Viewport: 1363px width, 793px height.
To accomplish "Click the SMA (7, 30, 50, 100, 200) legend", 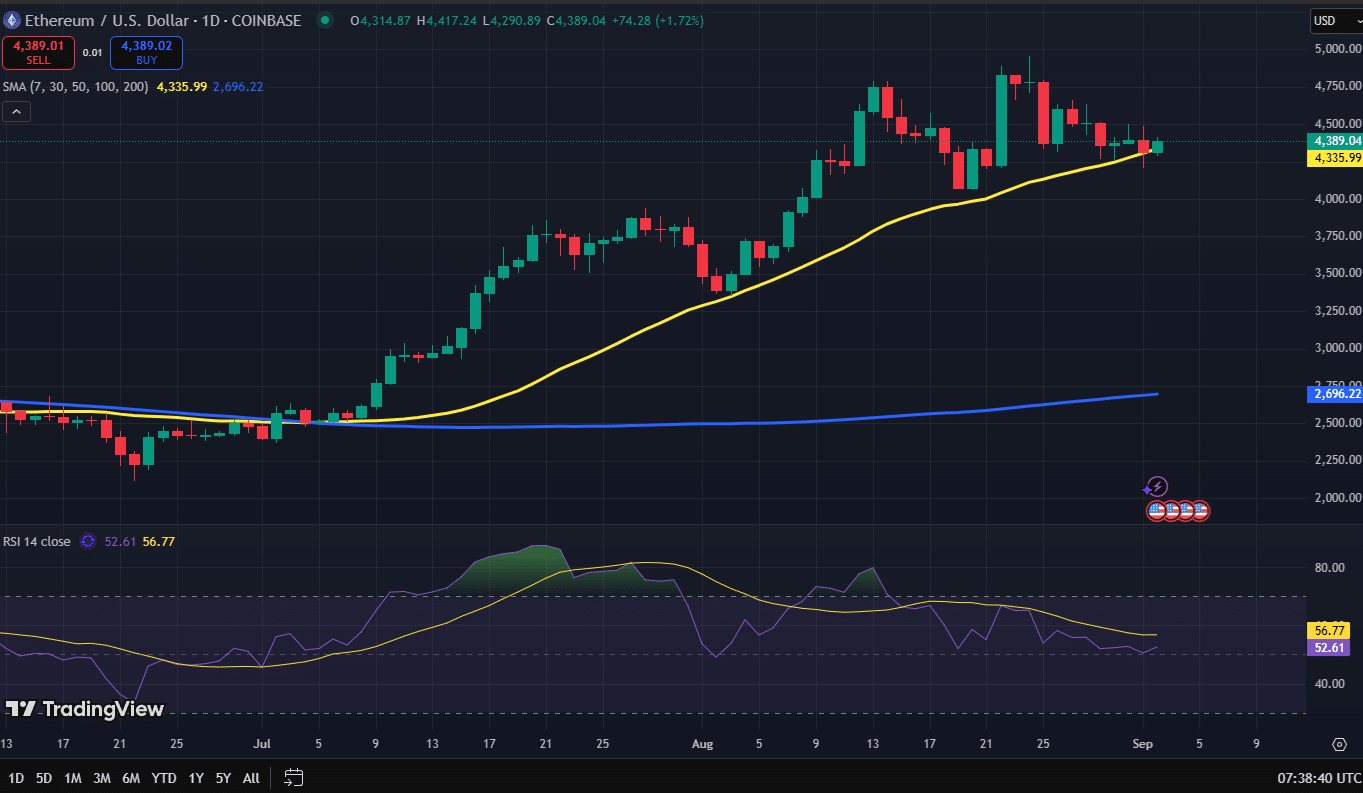I will point(76,87).
